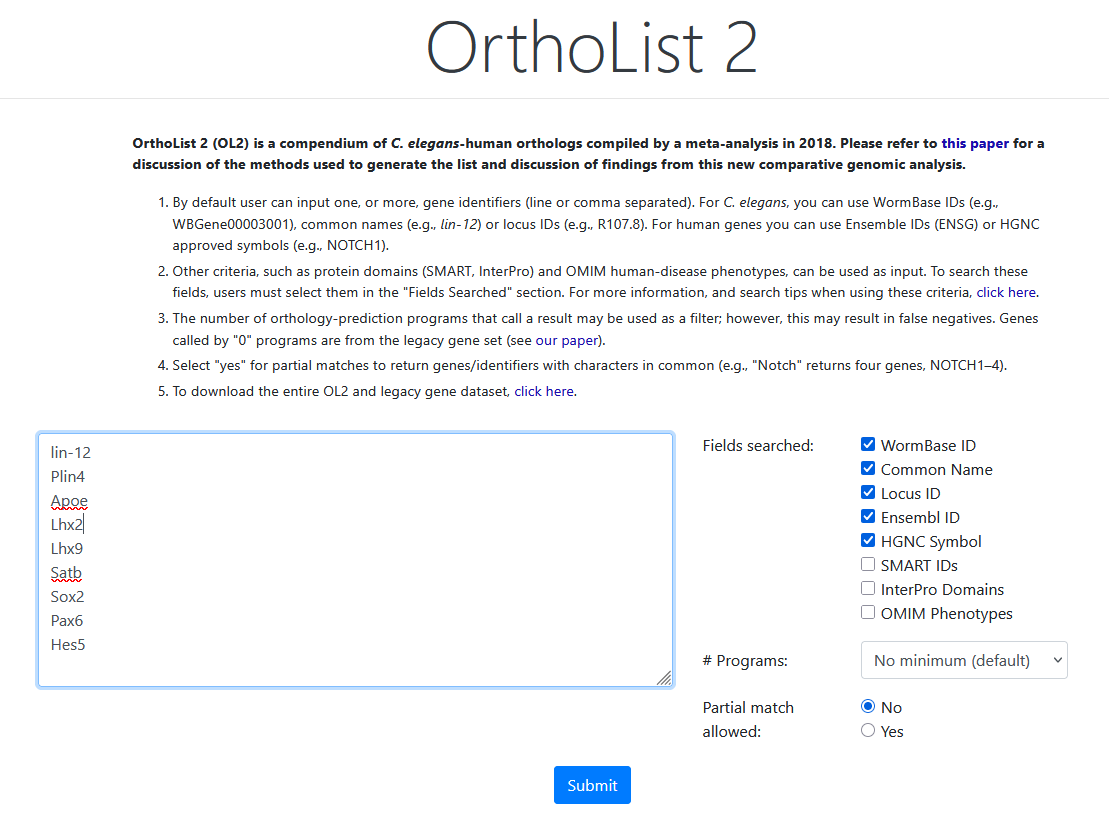Enable the SMART IDs checkbox
The image size is (1109, 819).
point(868,565)
